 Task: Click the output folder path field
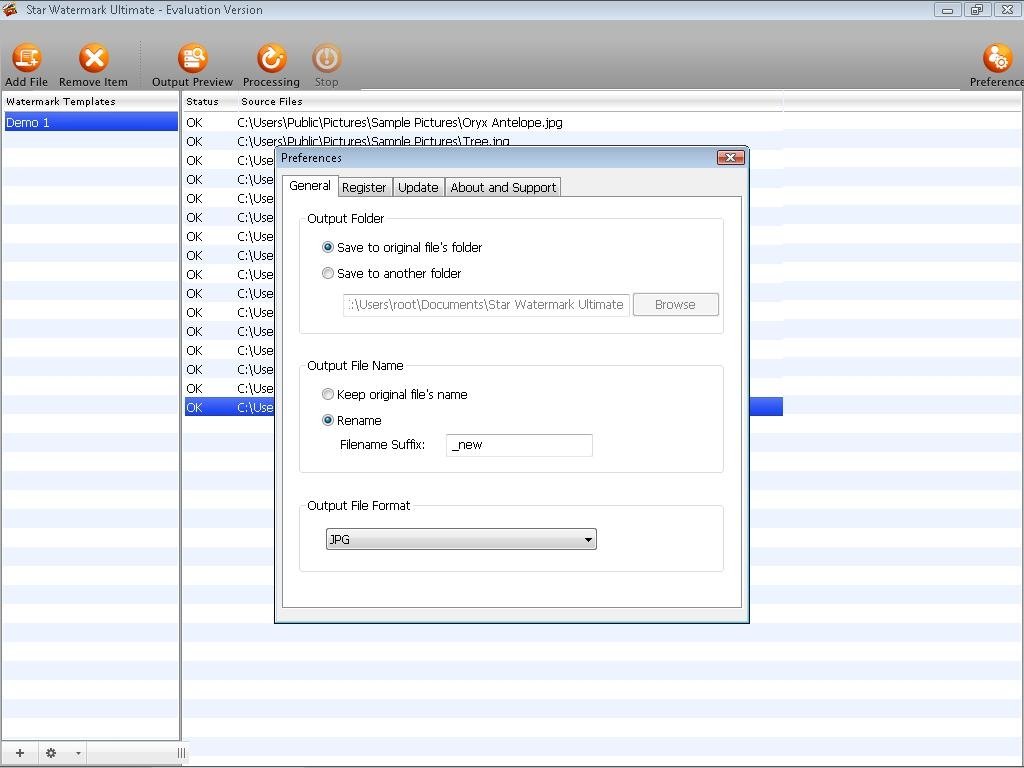point(487,305)
